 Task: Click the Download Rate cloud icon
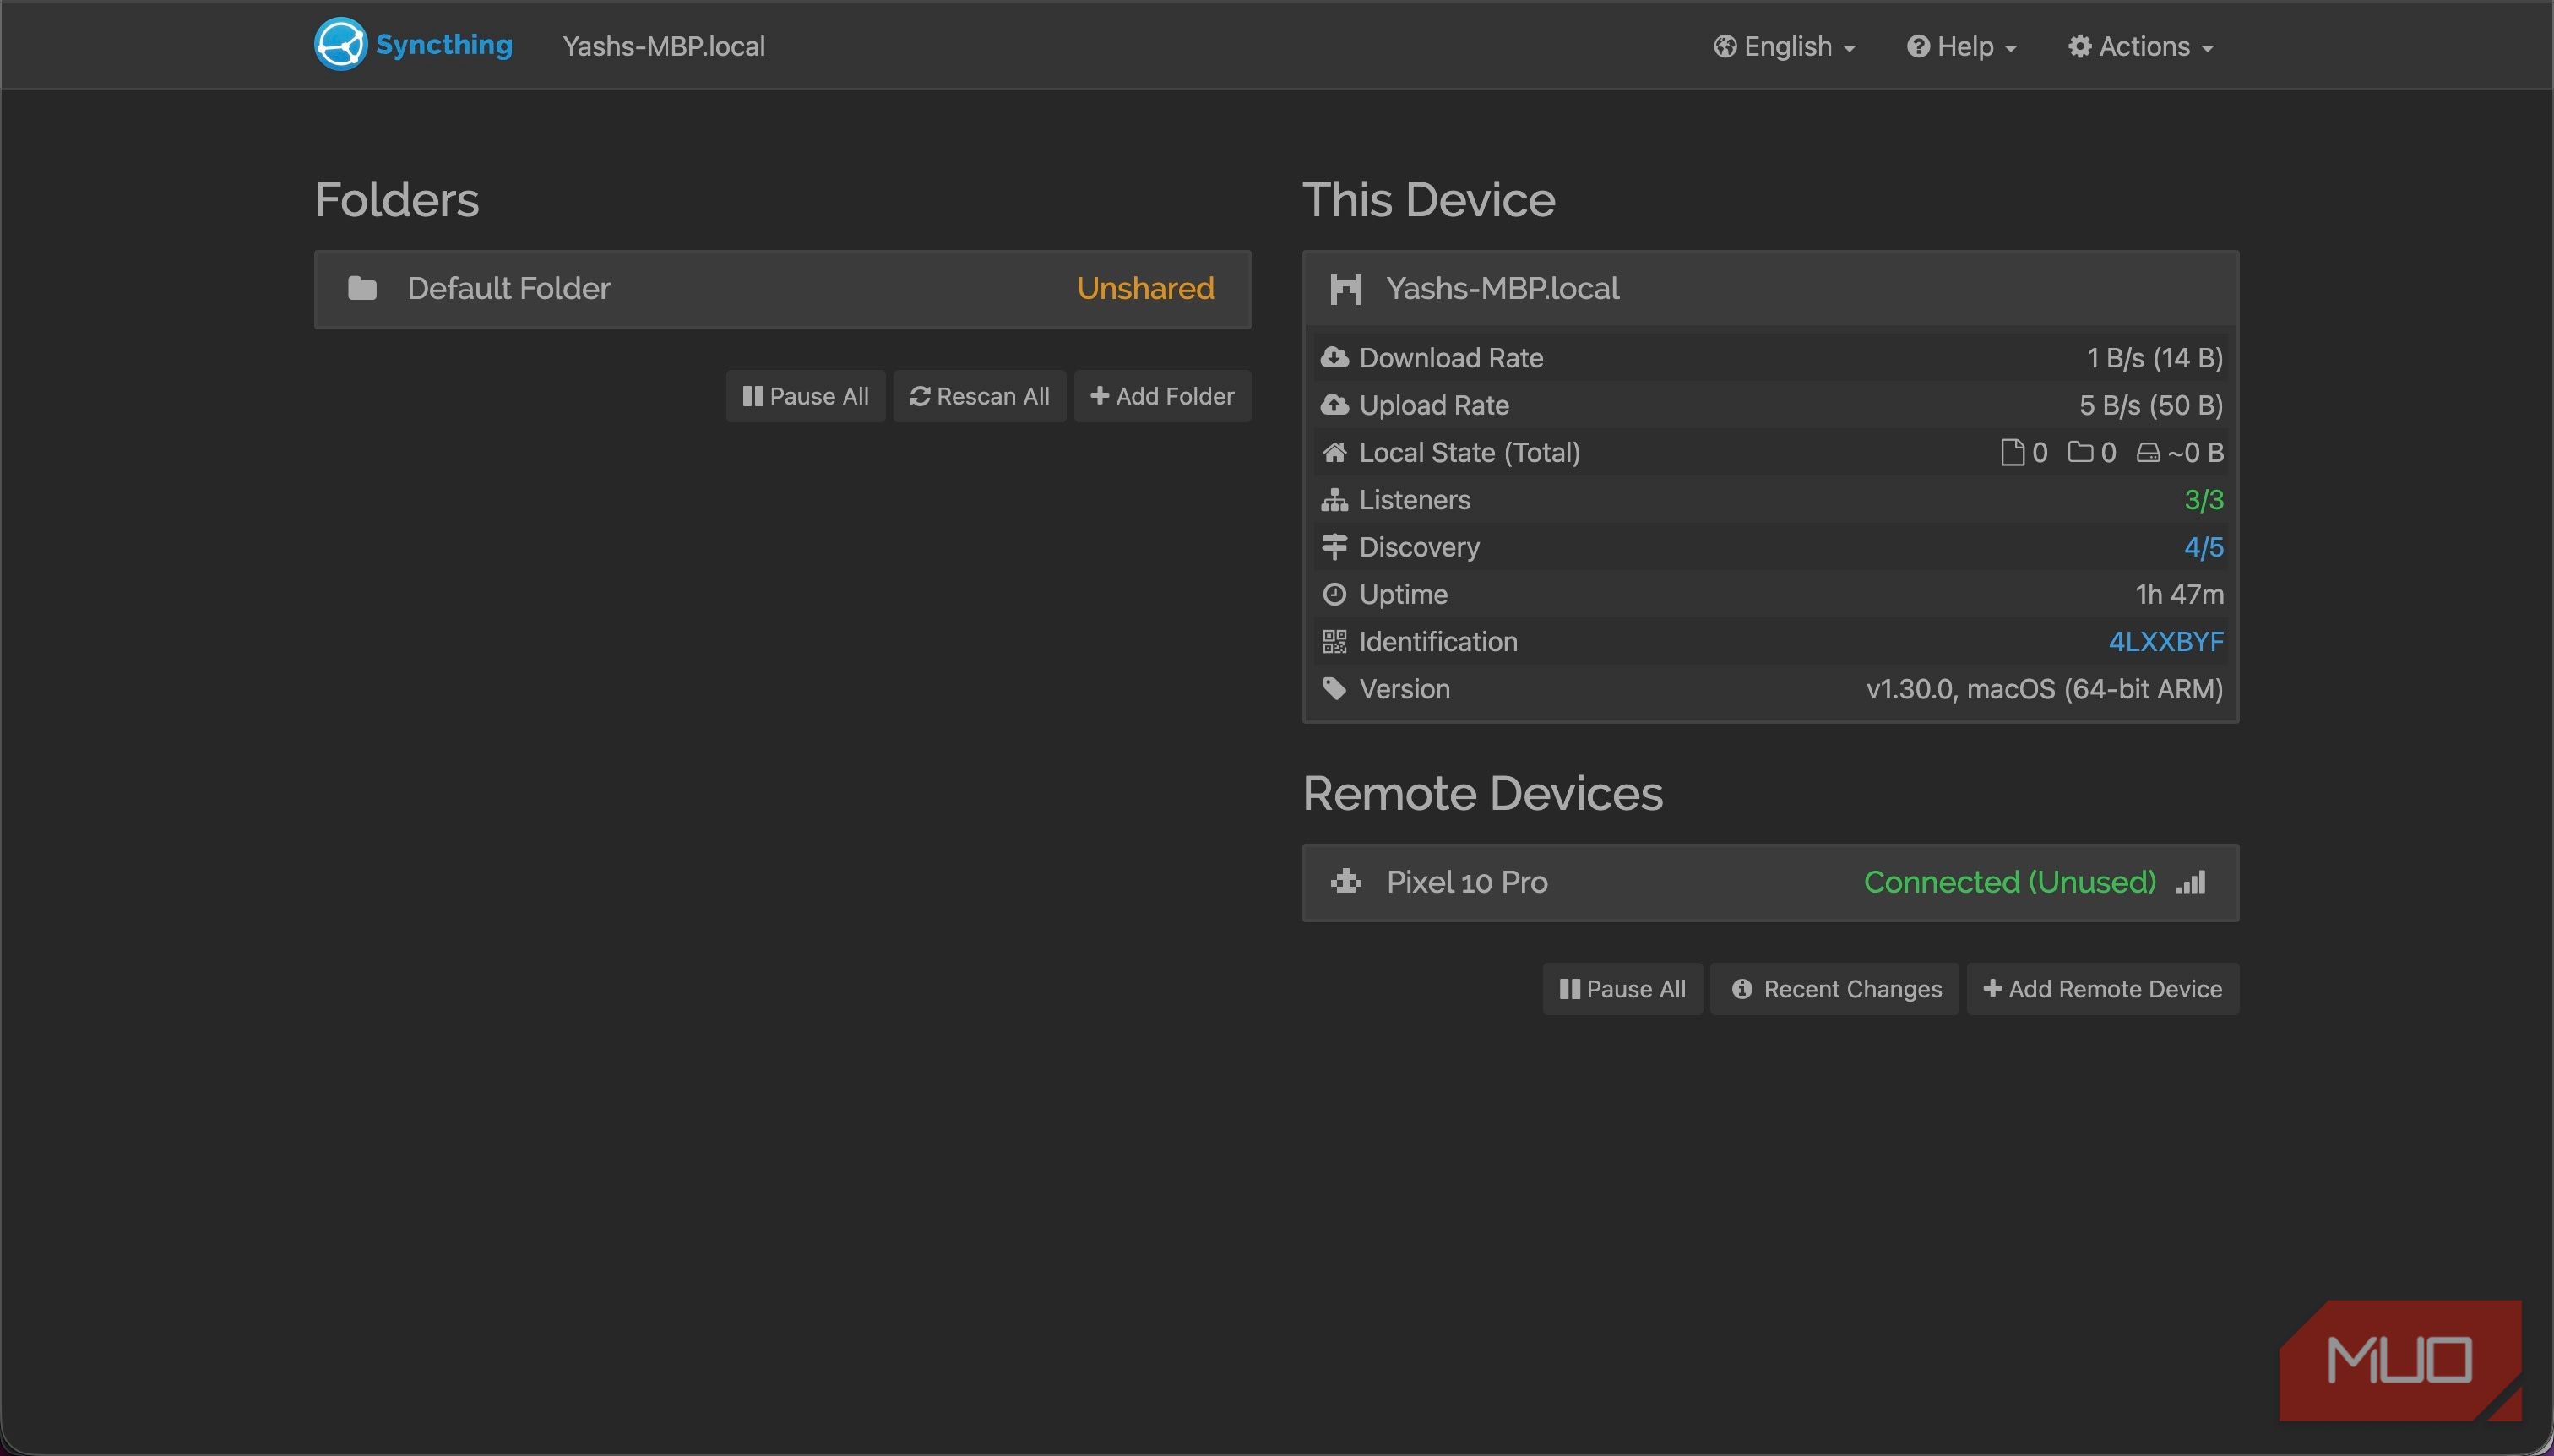pos(1334,358)
